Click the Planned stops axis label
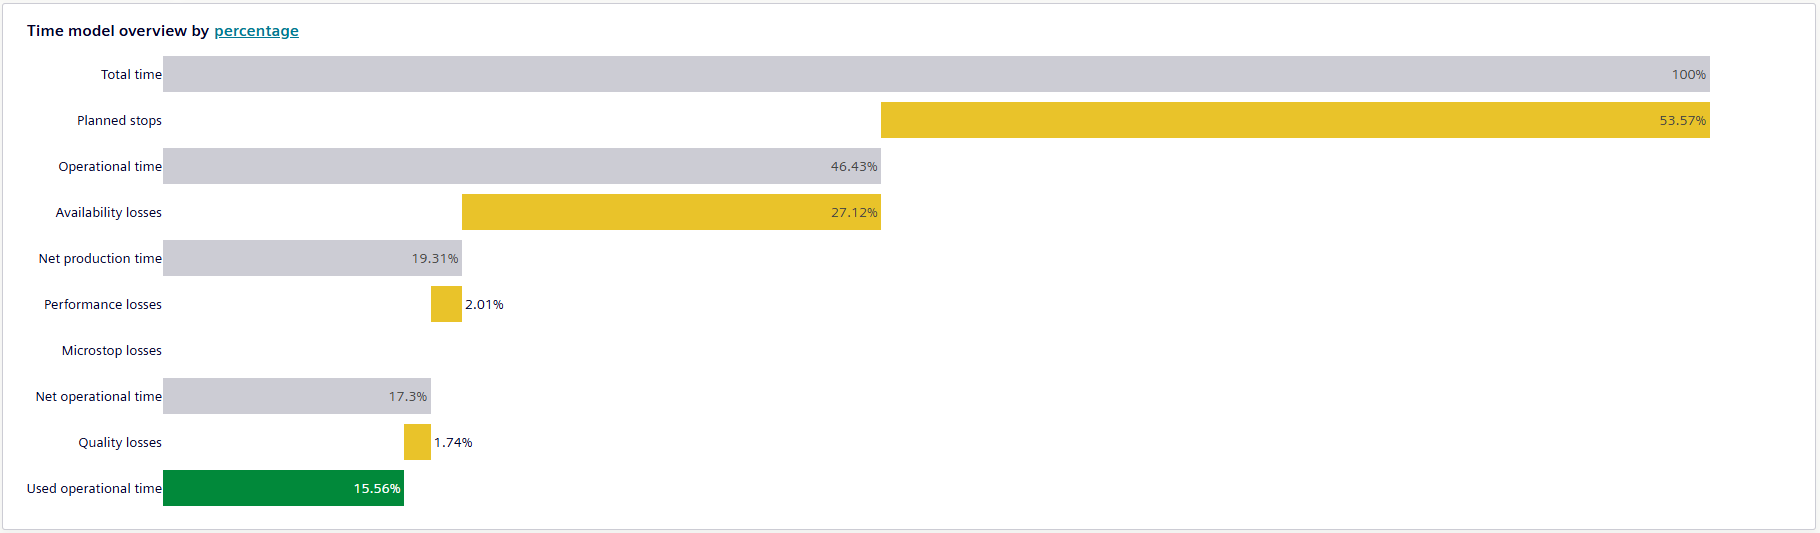Image resolution: width=1820 pixels, height=533 pixels. click(119, 120)
